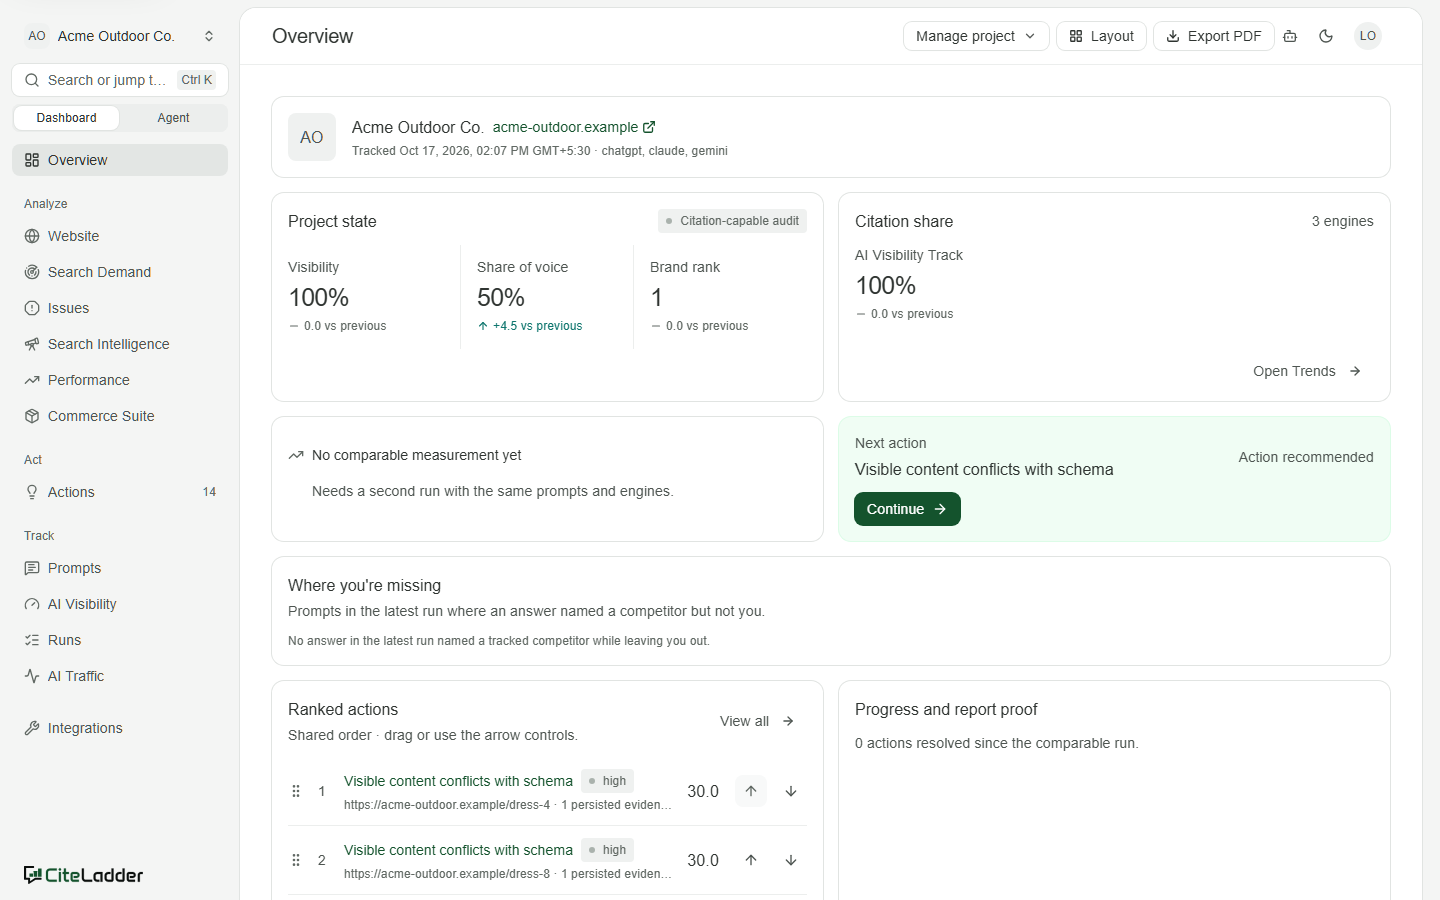Image resolution: width=1440 pixels, height=900 pixels.
Task: Go to the Prompts page
Action: [x=120, y=568]
